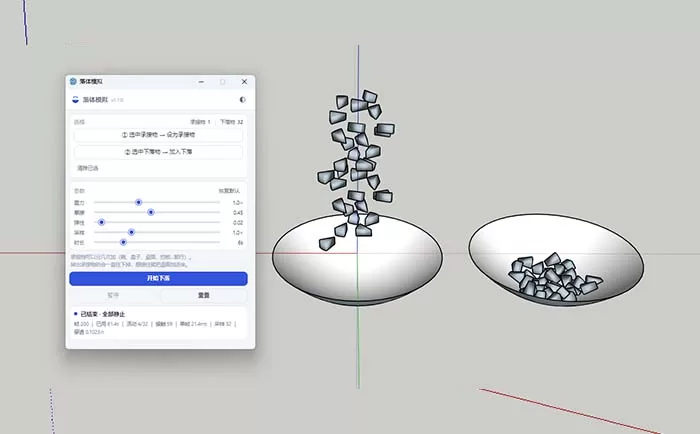Click the falling object count label showing 32
700x434 pixels.
pyautogui.click(x=231, y=122)
